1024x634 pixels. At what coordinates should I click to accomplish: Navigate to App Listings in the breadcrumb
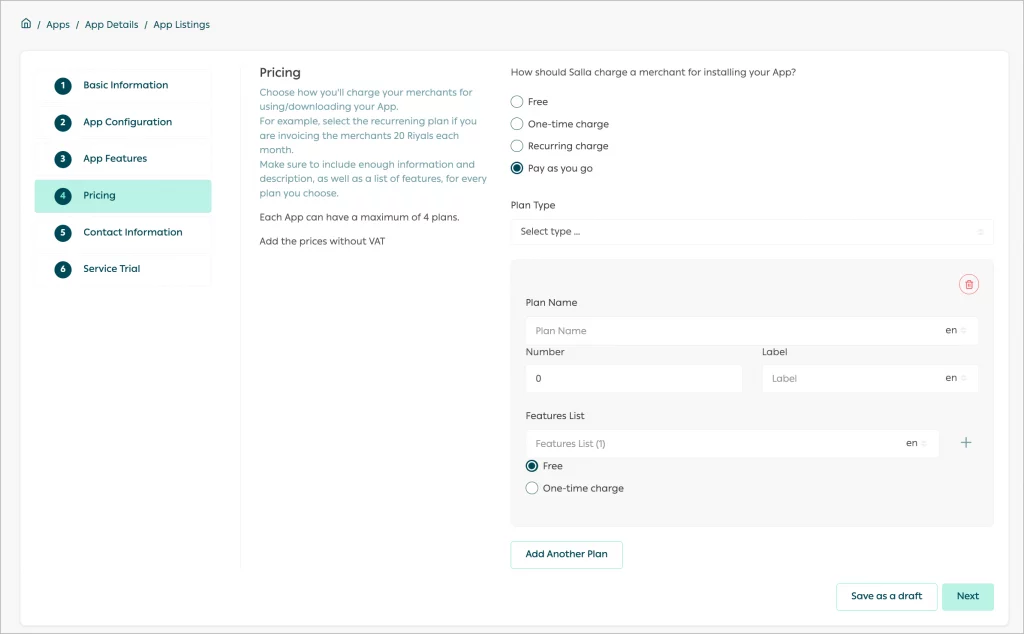(x=181, y=24)
